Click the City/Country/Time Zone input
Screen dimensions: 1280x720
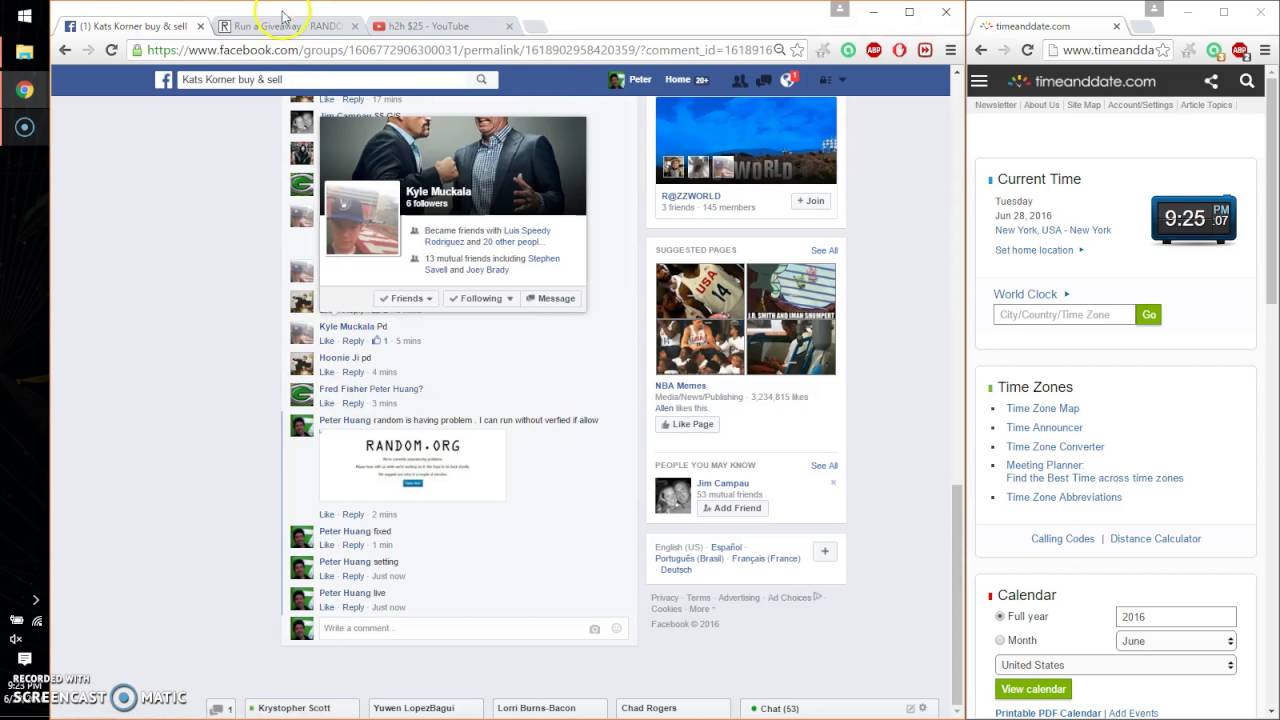tap(1064, 315)
